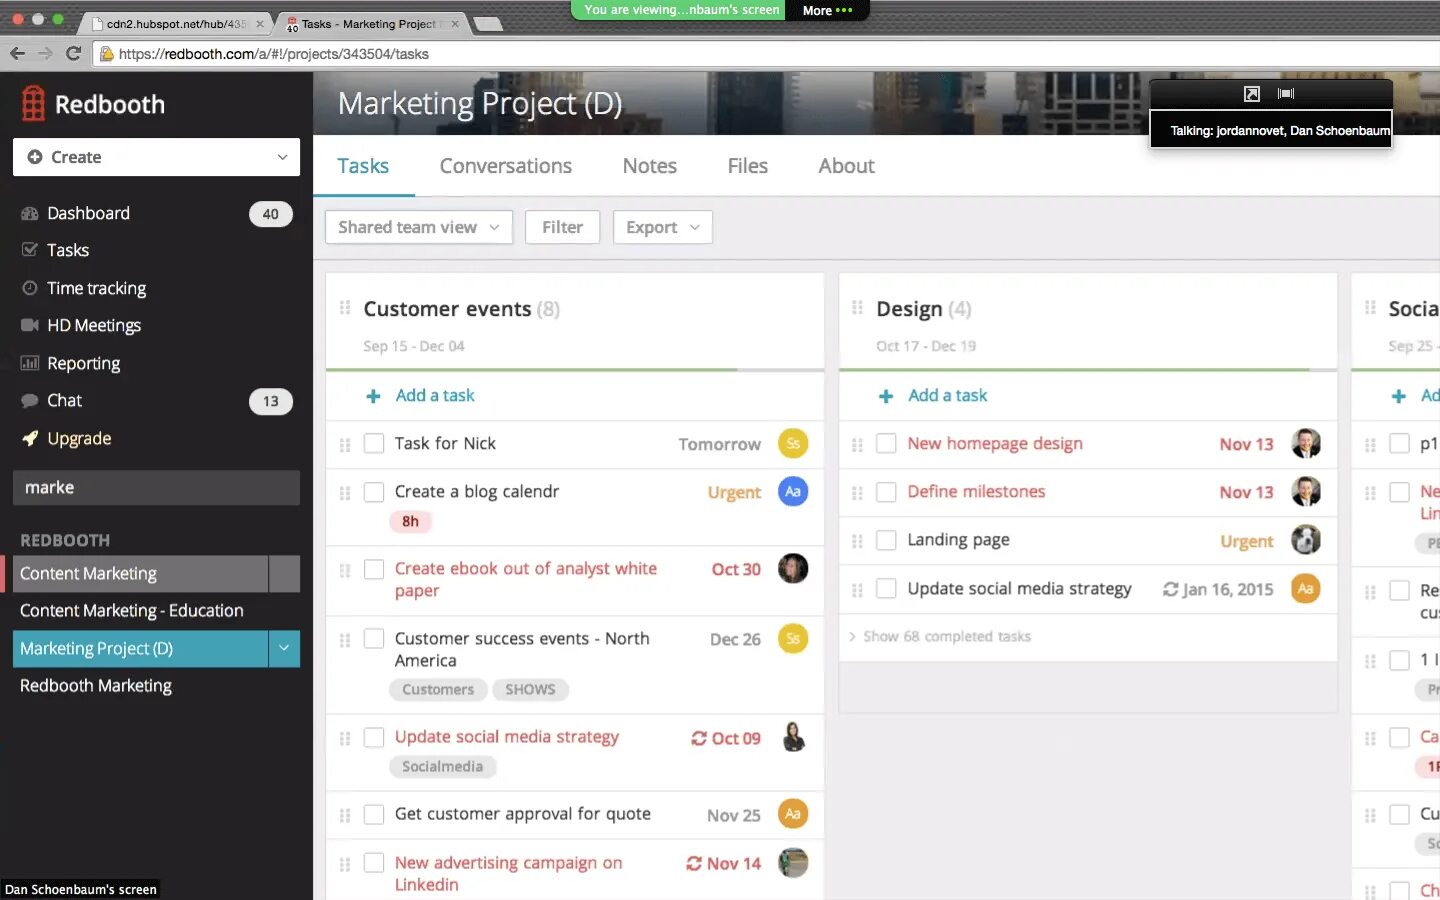Open the Create dropdown
Image resolution: width=1440 pixels, height=900 pixels.
[156, 157]
